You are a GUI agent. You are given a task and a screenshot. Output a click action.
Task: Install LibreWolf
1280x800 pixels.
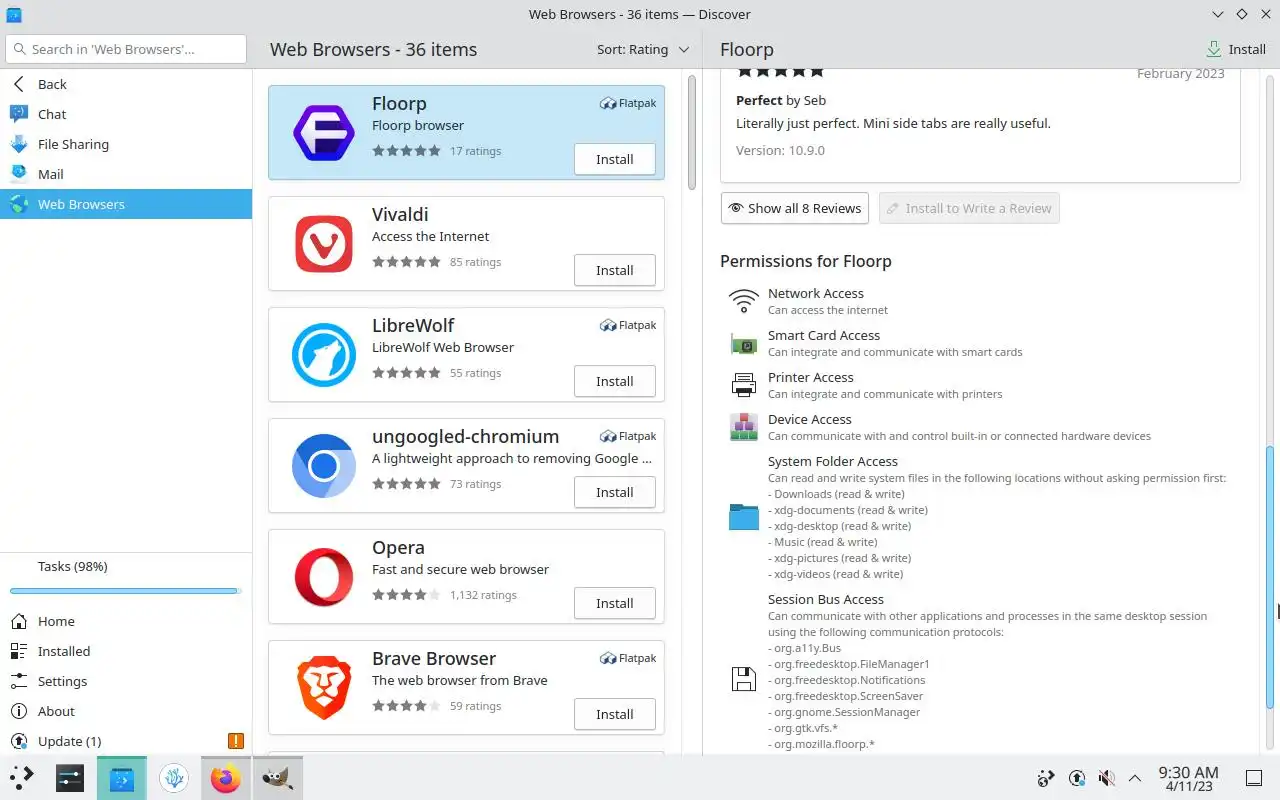615,381
